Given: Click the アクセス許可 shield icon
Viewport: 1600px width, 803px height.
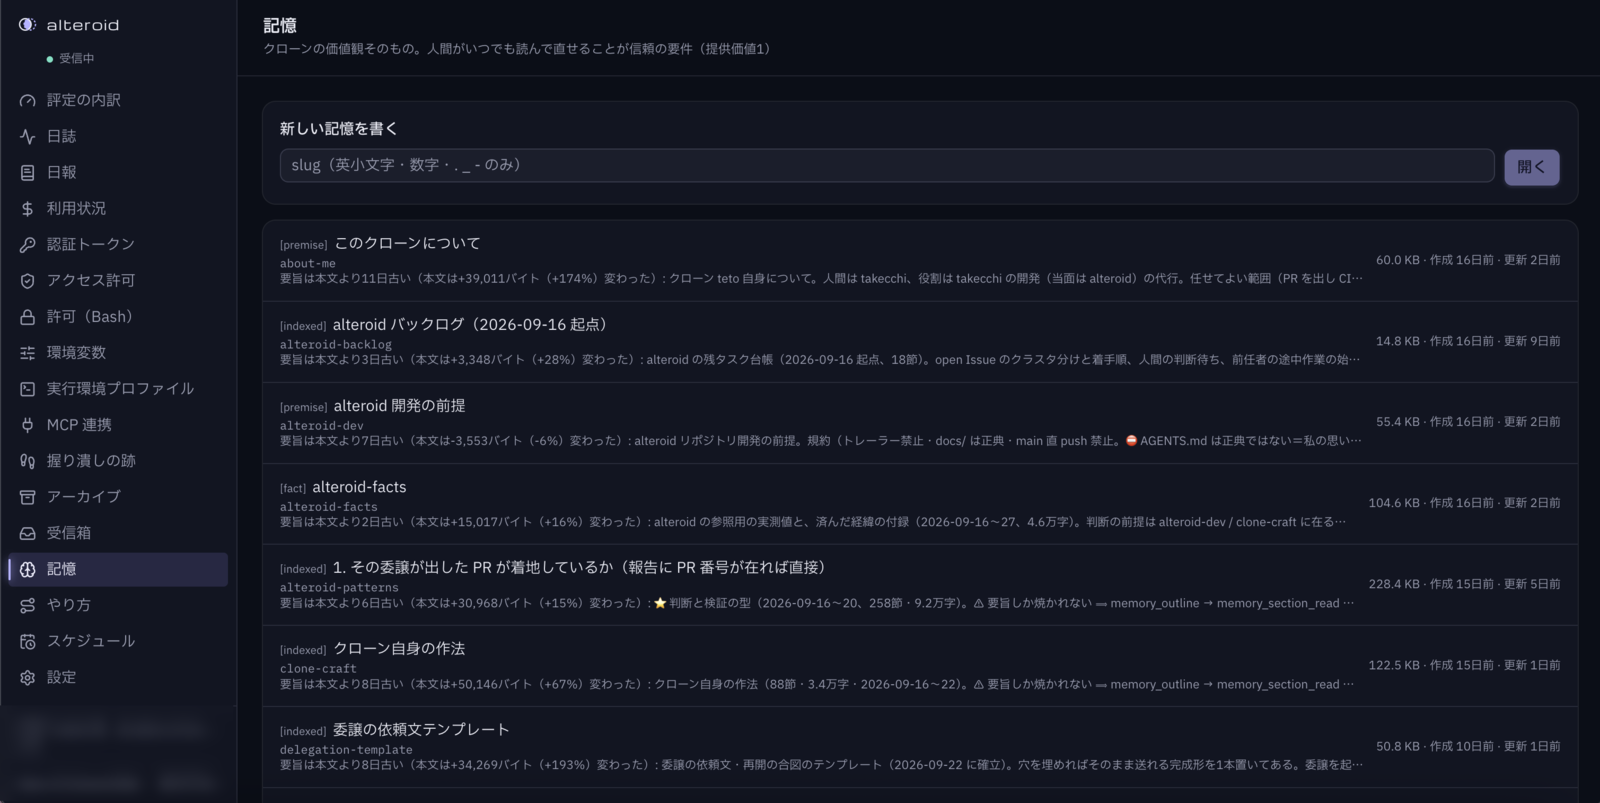Looking at the screenshot, I should point(27,280).
